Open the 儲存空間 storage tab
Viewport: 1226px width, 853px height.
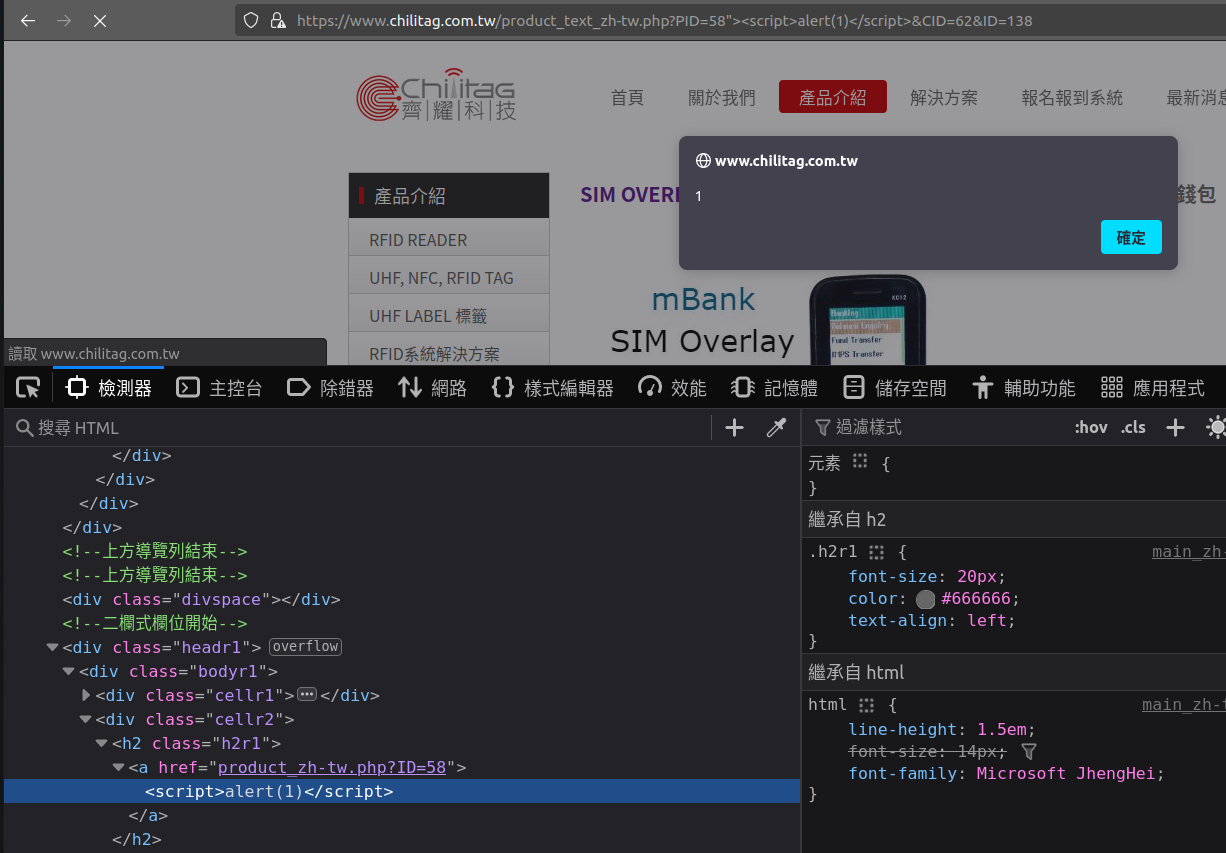tap(894, 388)
